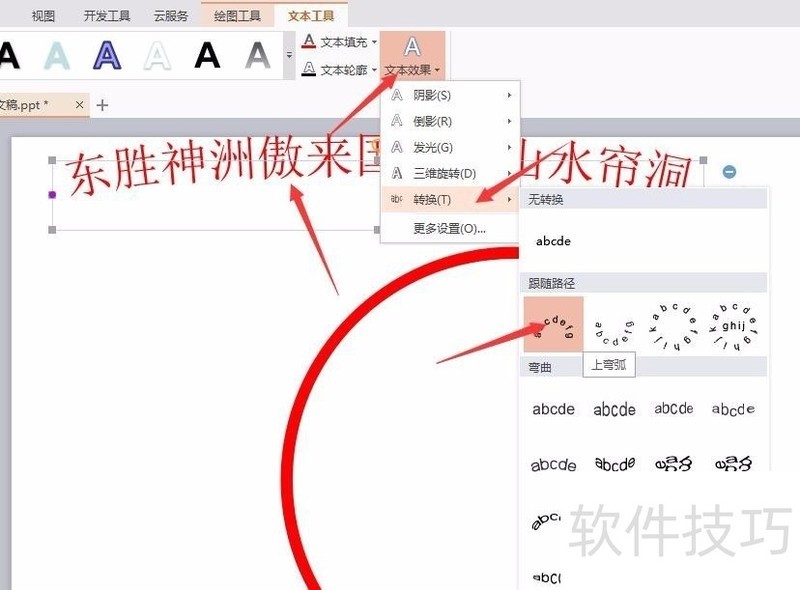Apply third warp effect in 弯曲 row one
Viewport: 800px width, 590px height.
(674, 409)
